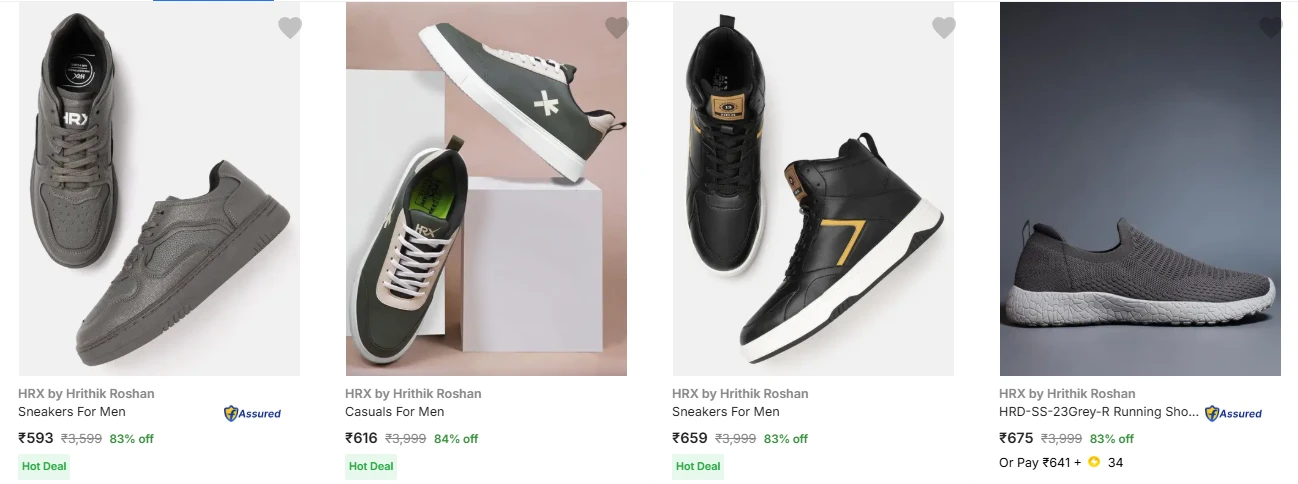Image resolution: width=1298 pixels, height=484 pixels.
Task: Click Hot Deal tag under ₹616 price
Action: click(x=371, y=466)
